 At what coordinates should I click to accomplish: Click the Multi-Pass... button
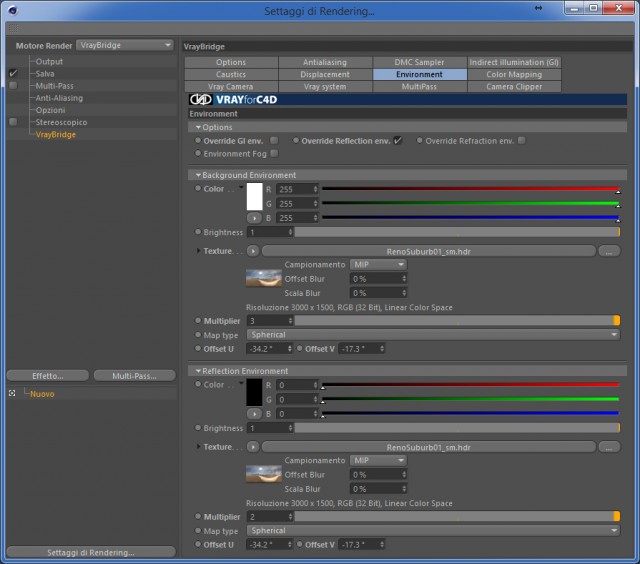point(134,375)
